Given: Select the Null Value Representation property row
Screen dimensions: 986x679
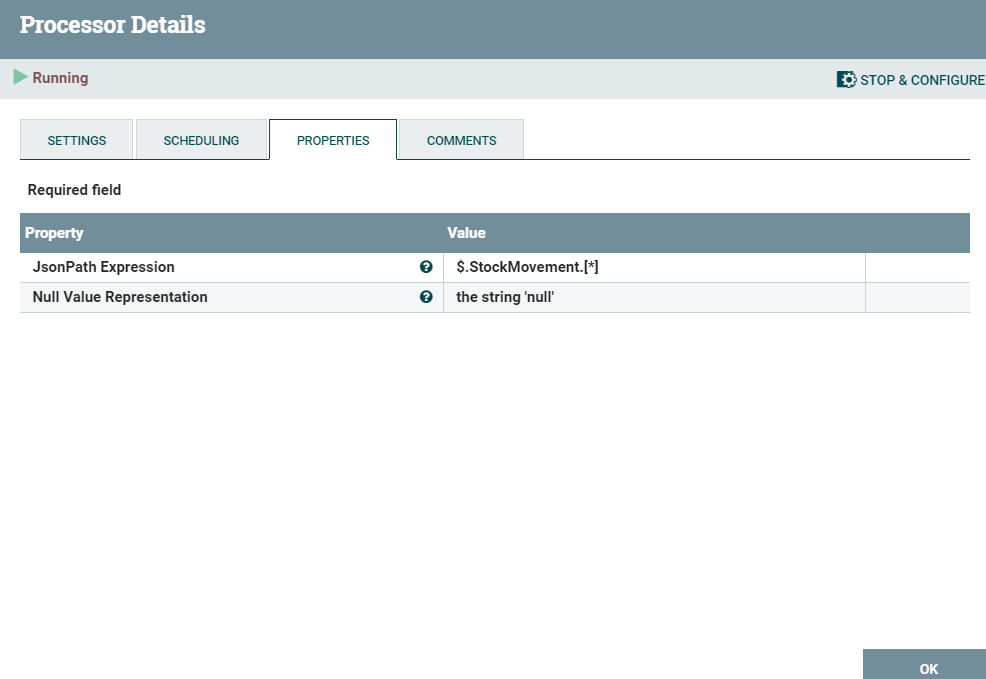Looking at the screenshot, I should pyautogui.click(x=119, y=297).
